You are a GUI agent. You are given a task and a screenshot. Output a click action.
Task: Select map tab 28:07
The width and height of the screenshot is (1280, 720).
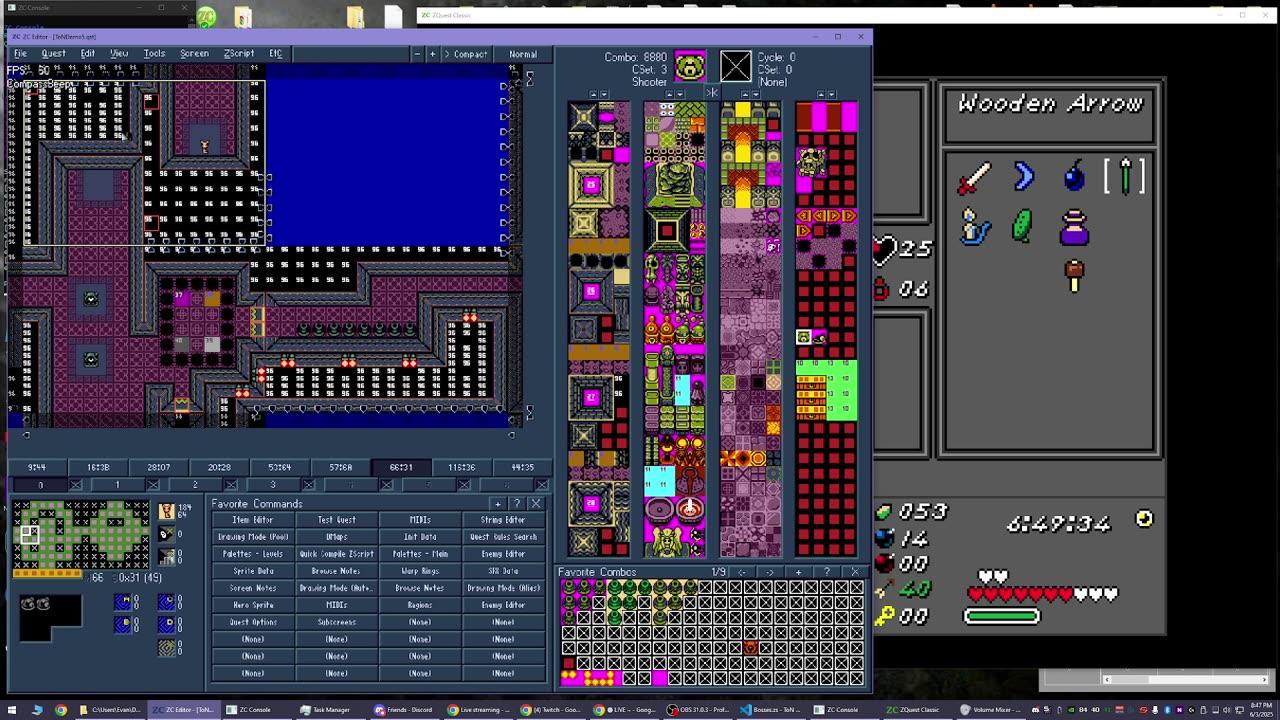click(158, 467)
